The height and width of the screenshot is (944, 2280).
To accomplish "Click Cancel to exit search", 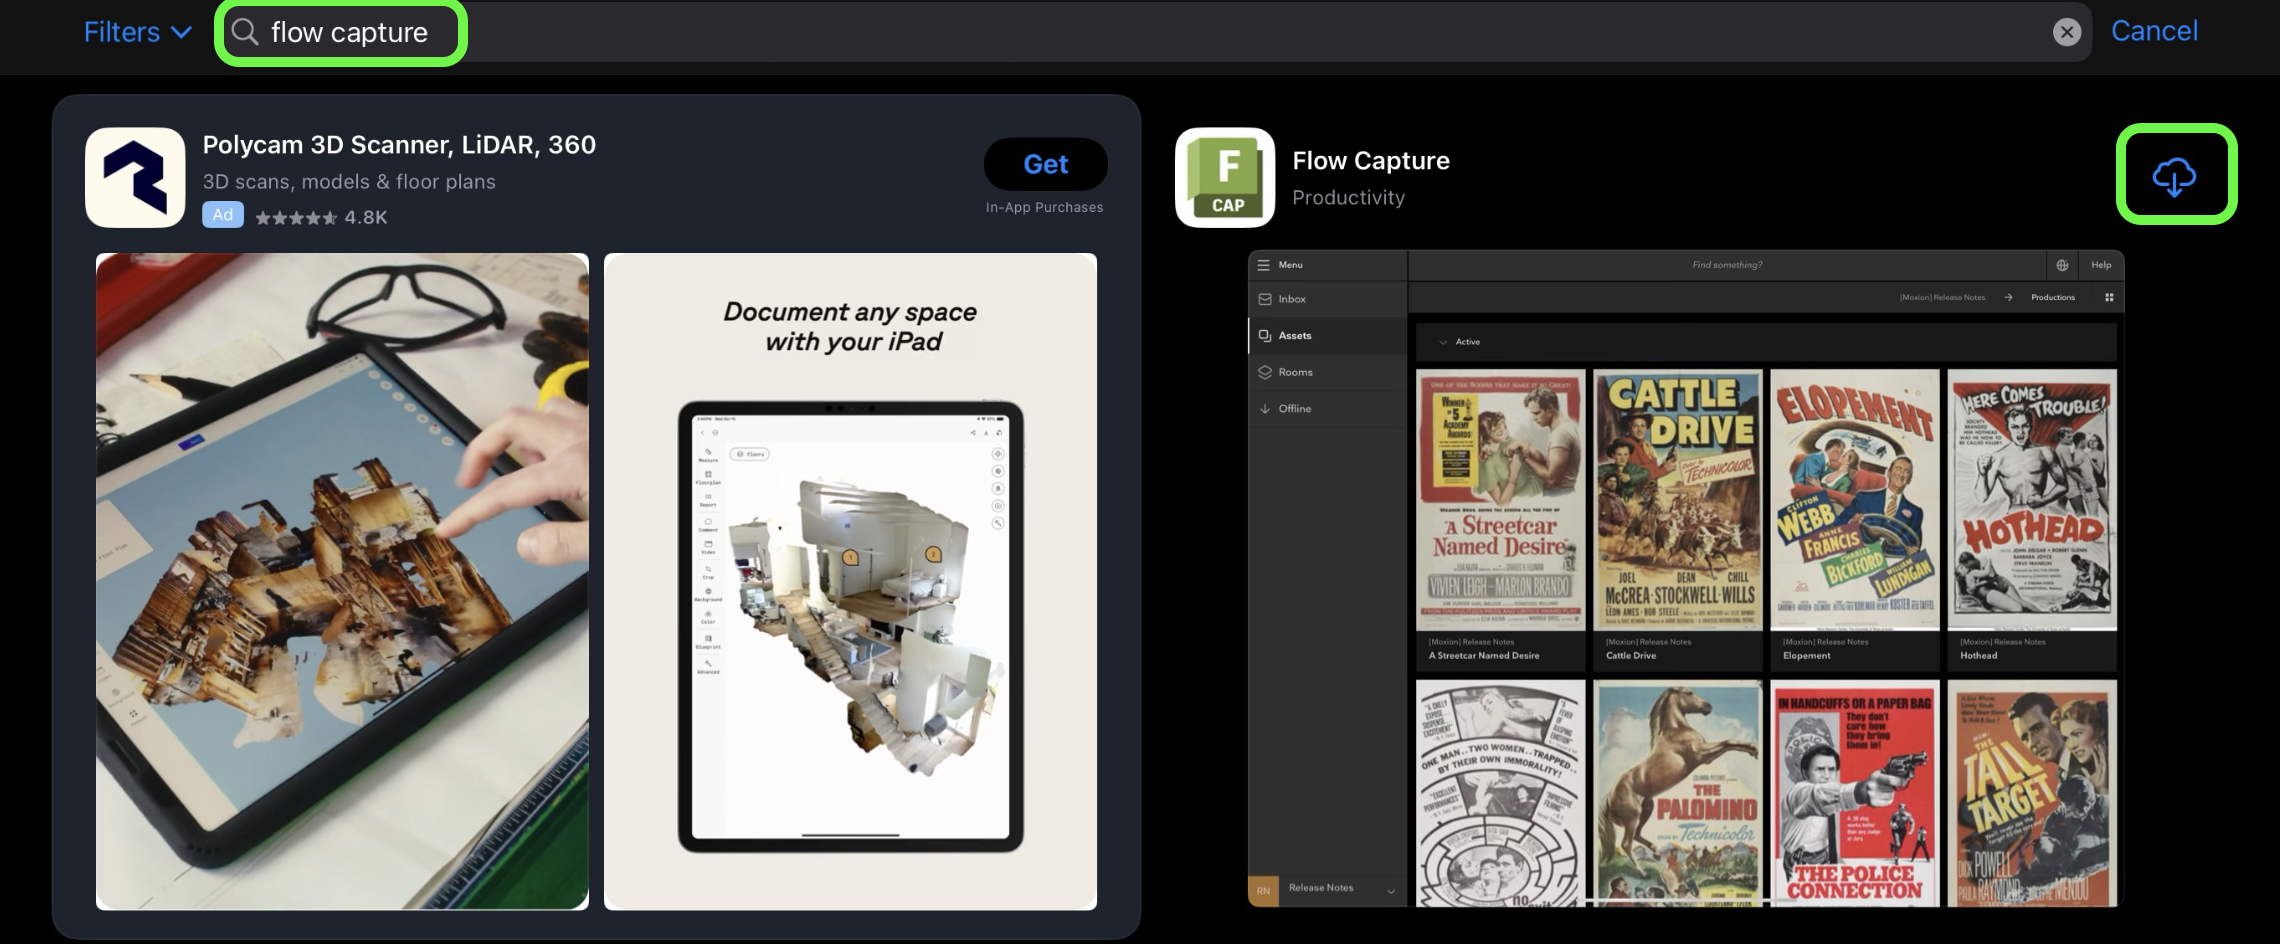I will (x=2153, y=31).
